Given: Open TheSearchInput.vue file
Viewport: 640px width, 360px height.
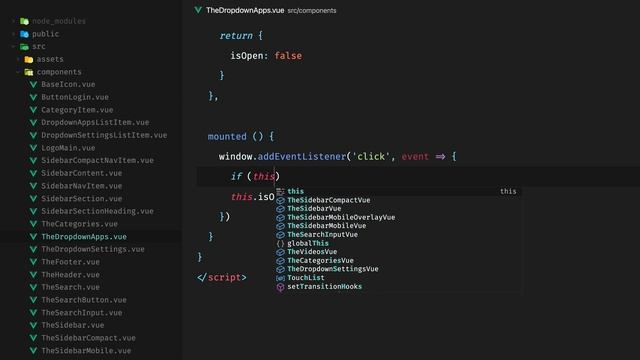Looking at the screenshot, I should click(82, 313).
